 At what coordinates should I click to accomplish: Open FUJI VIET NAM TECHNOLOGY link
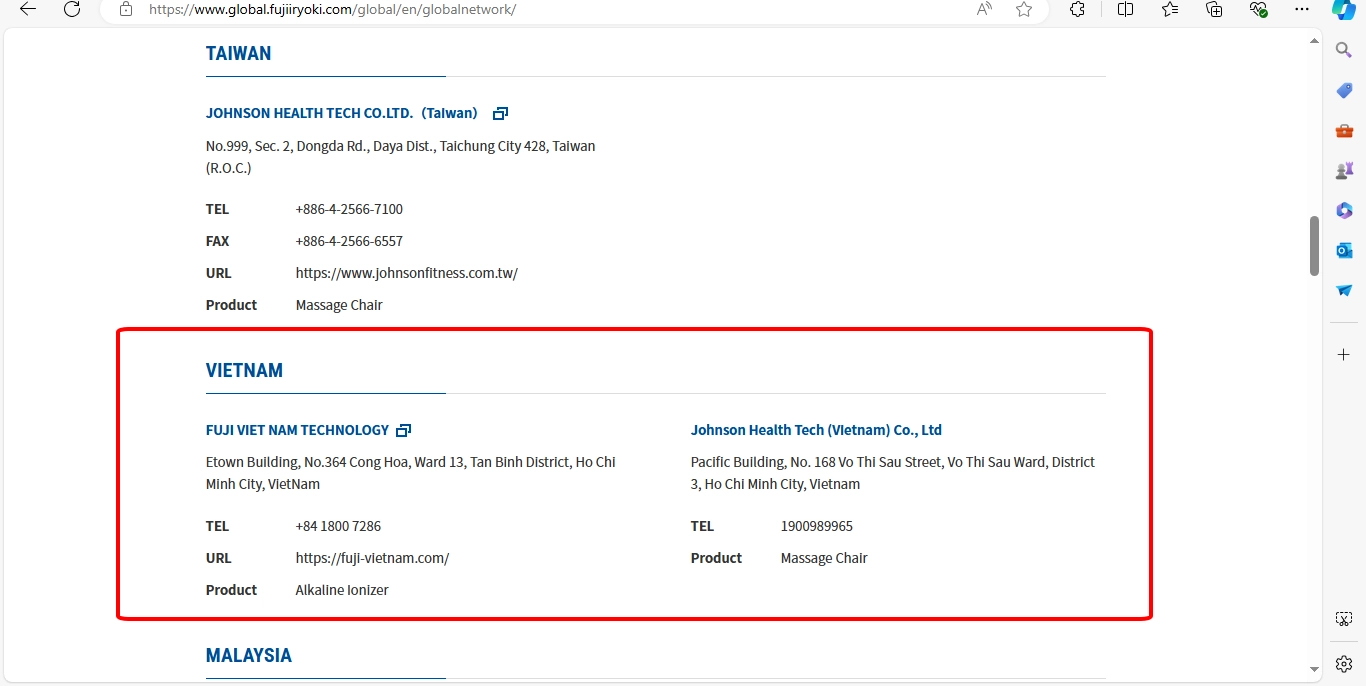(297, 430)
